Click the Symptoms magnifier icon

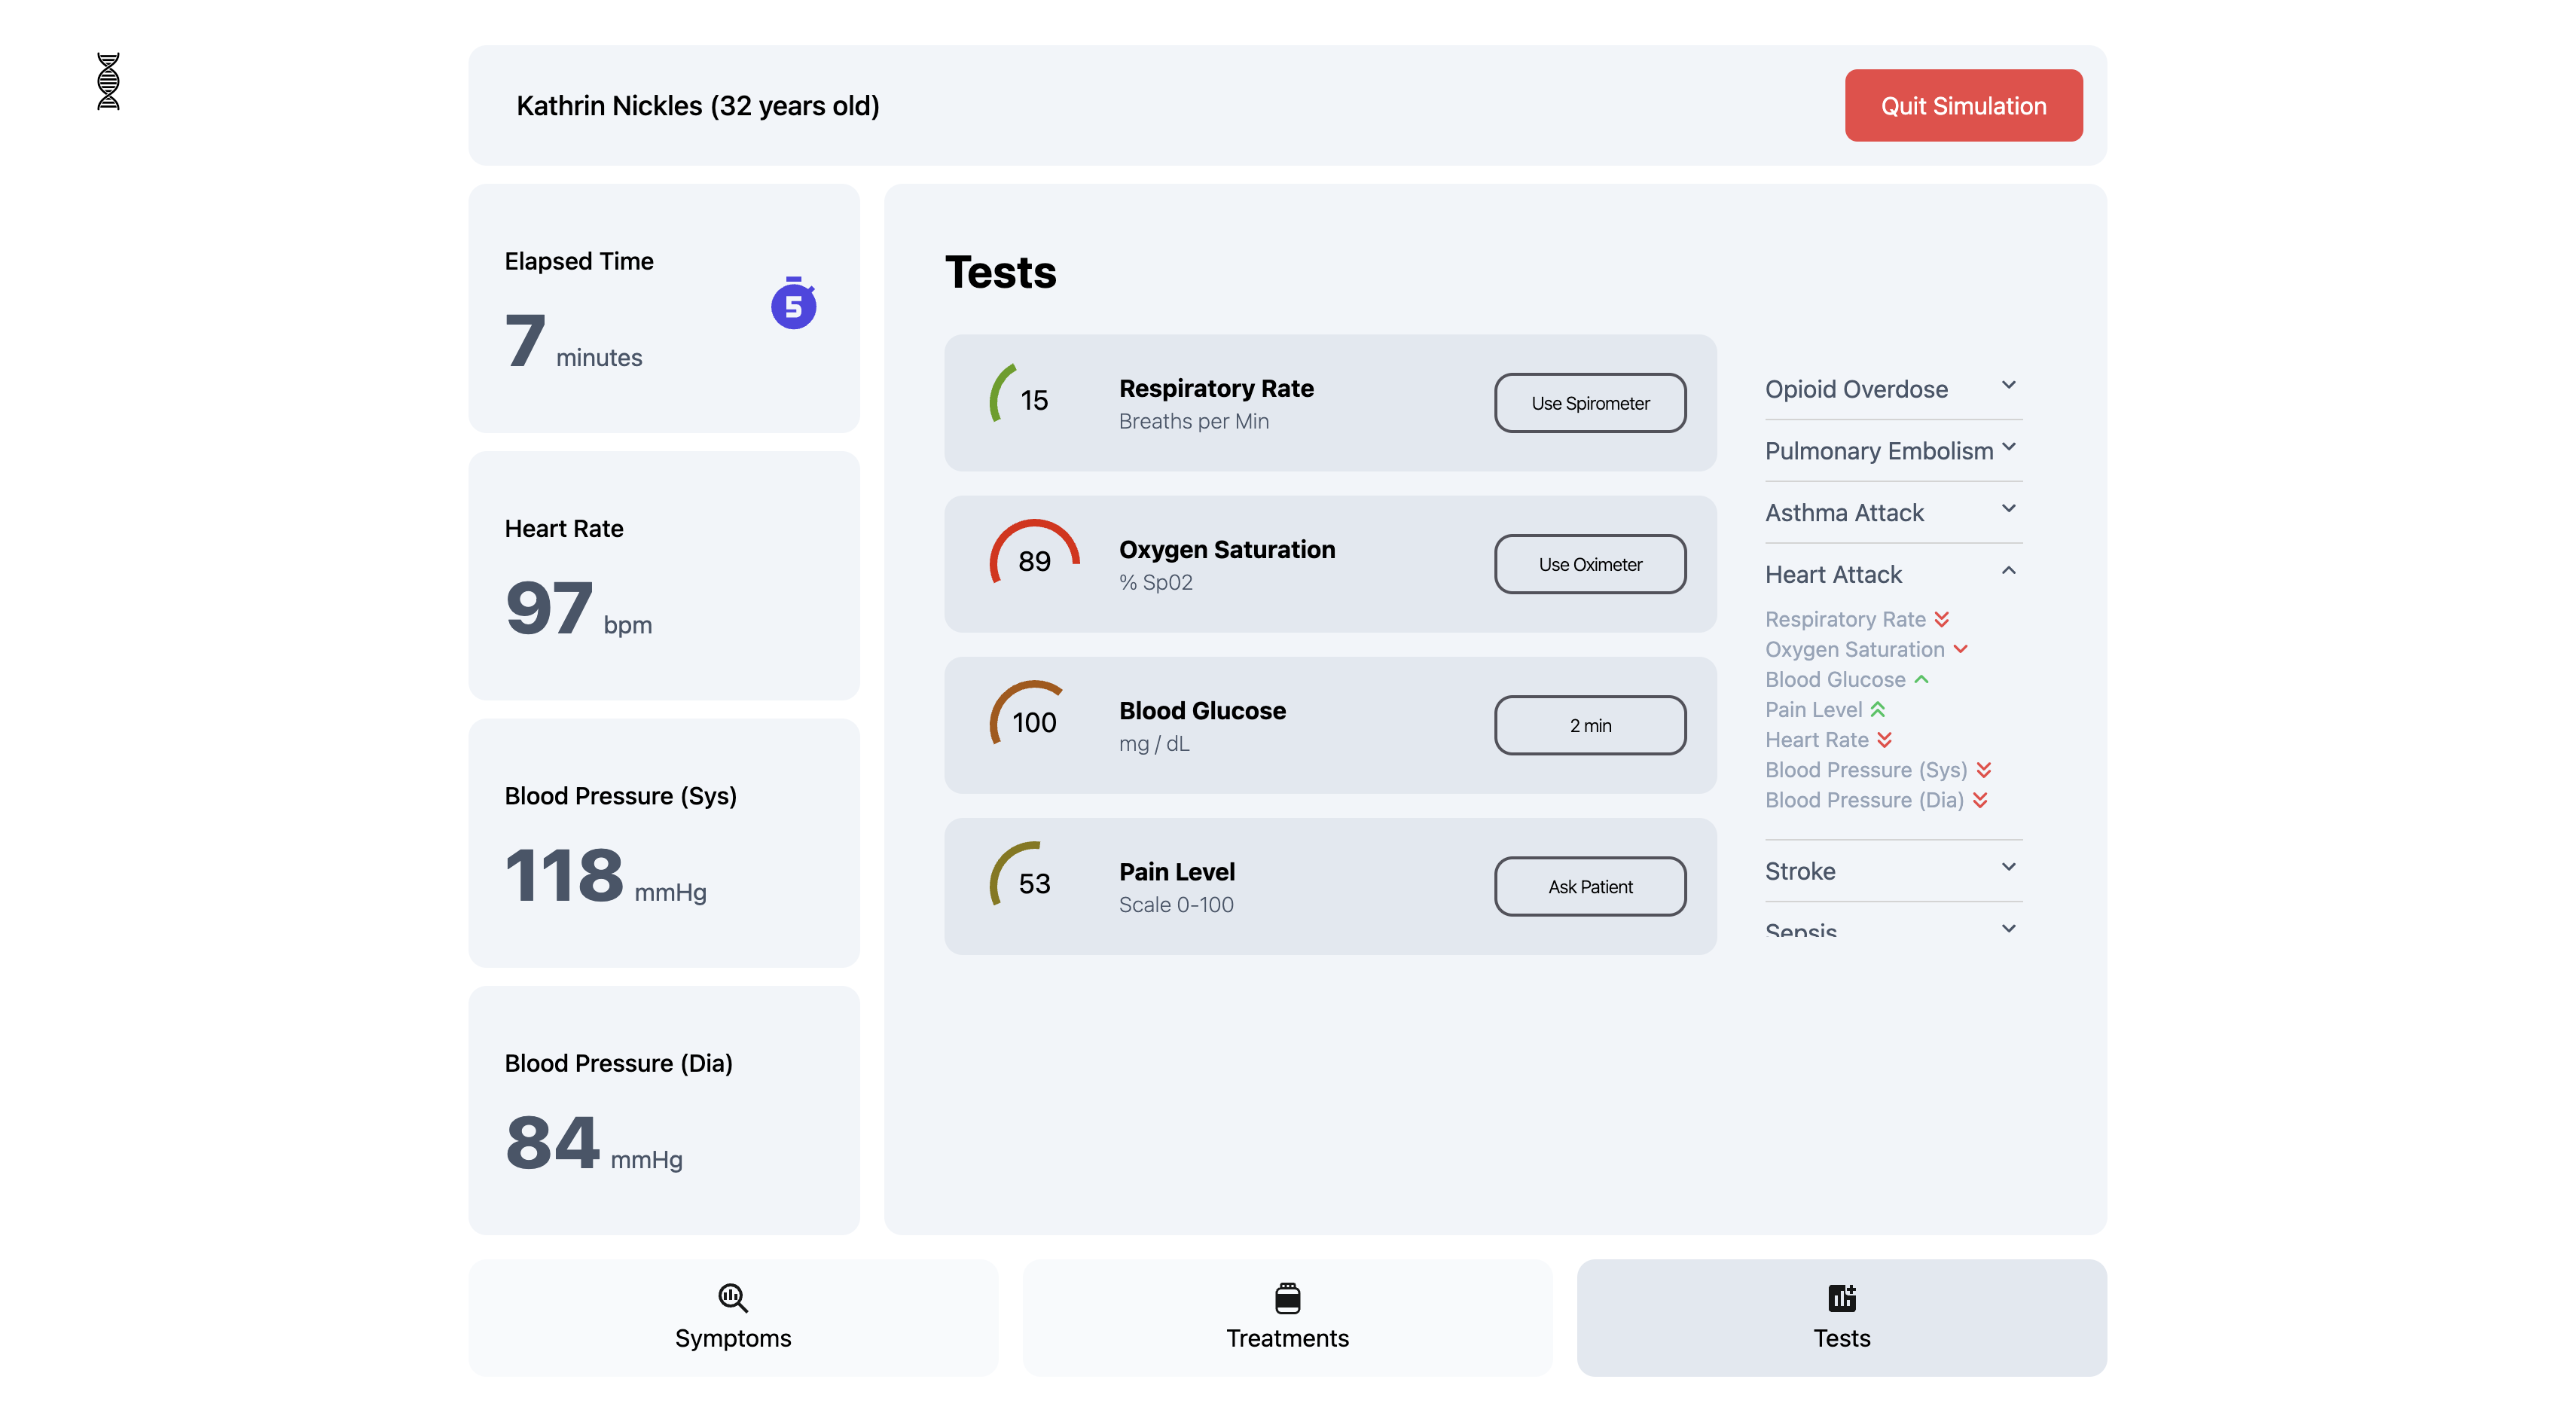tap(732, 1297)
